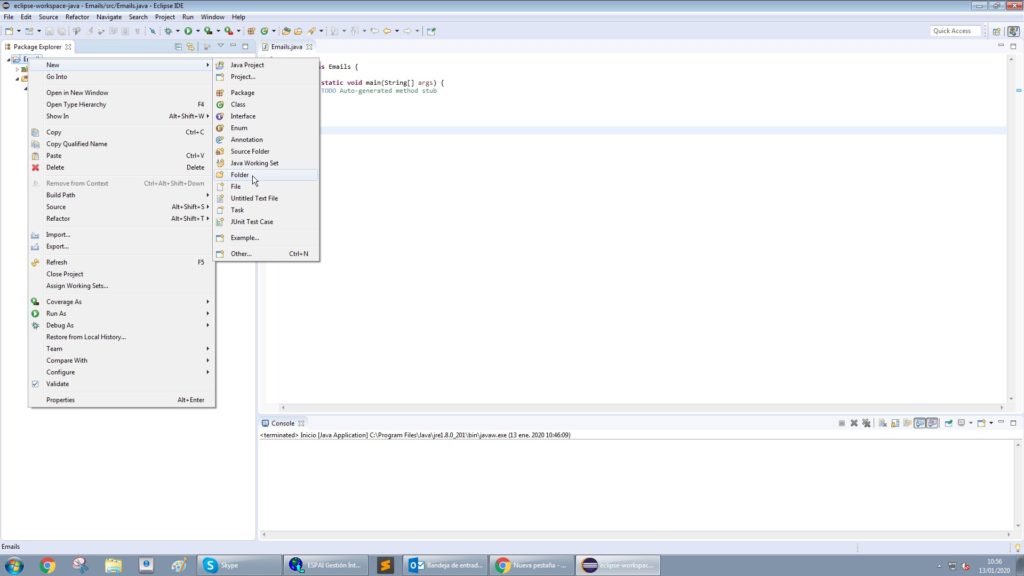Open the Run button dropdown arrow

click(x=198, y=31)
